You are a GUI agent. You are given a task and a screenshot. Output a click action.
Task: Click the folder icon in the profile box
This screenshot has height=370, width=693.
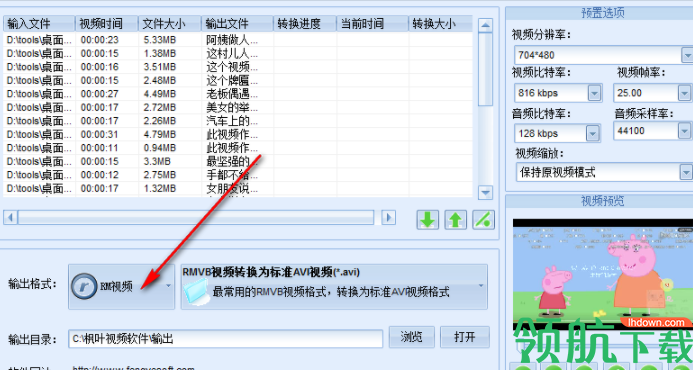tap(197, 293)
